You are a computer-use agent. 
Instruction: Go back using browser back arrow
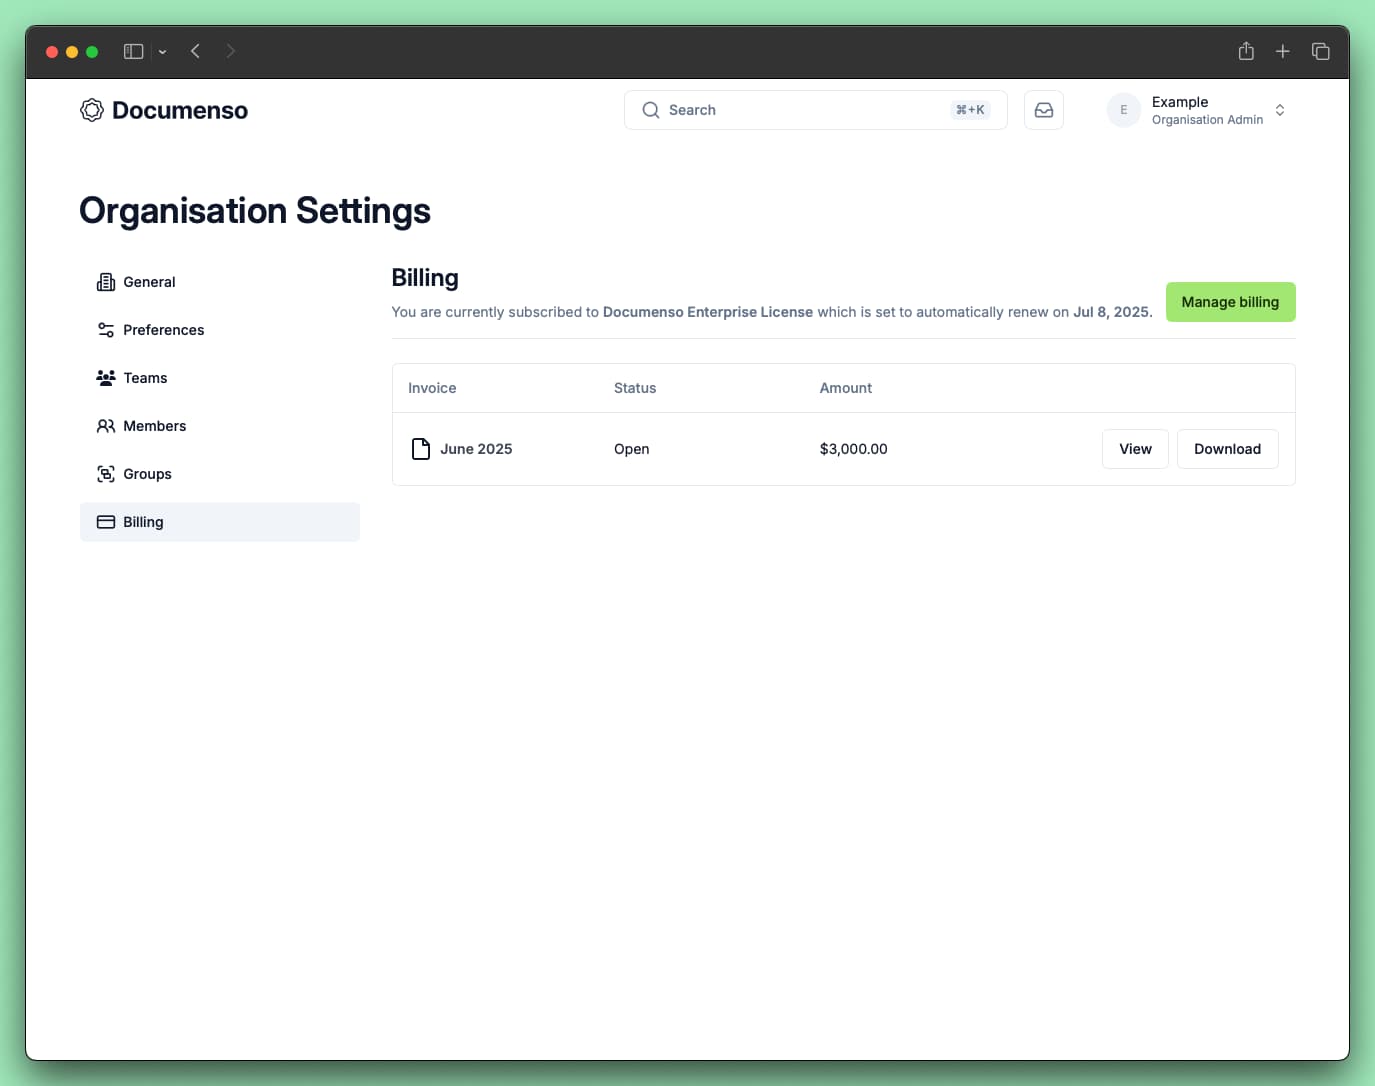[196, 51]
